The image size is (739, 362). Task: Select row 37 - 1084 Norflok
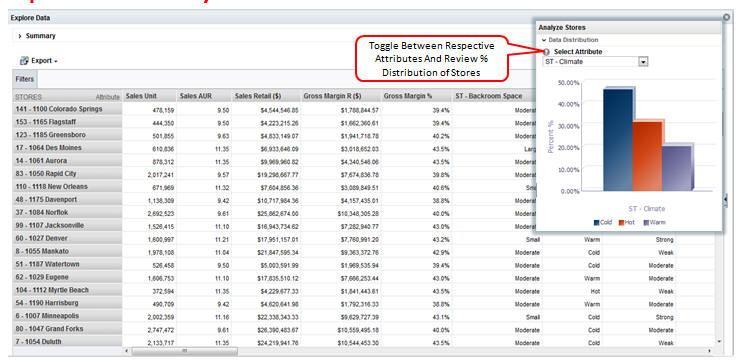pyautogui.click(x=67, y=213)
